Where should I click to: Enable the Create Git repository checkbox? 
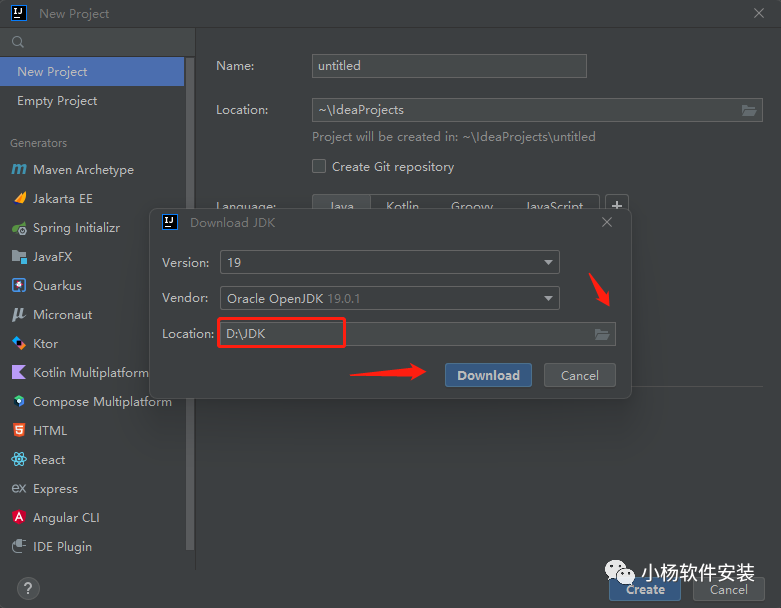319,167
